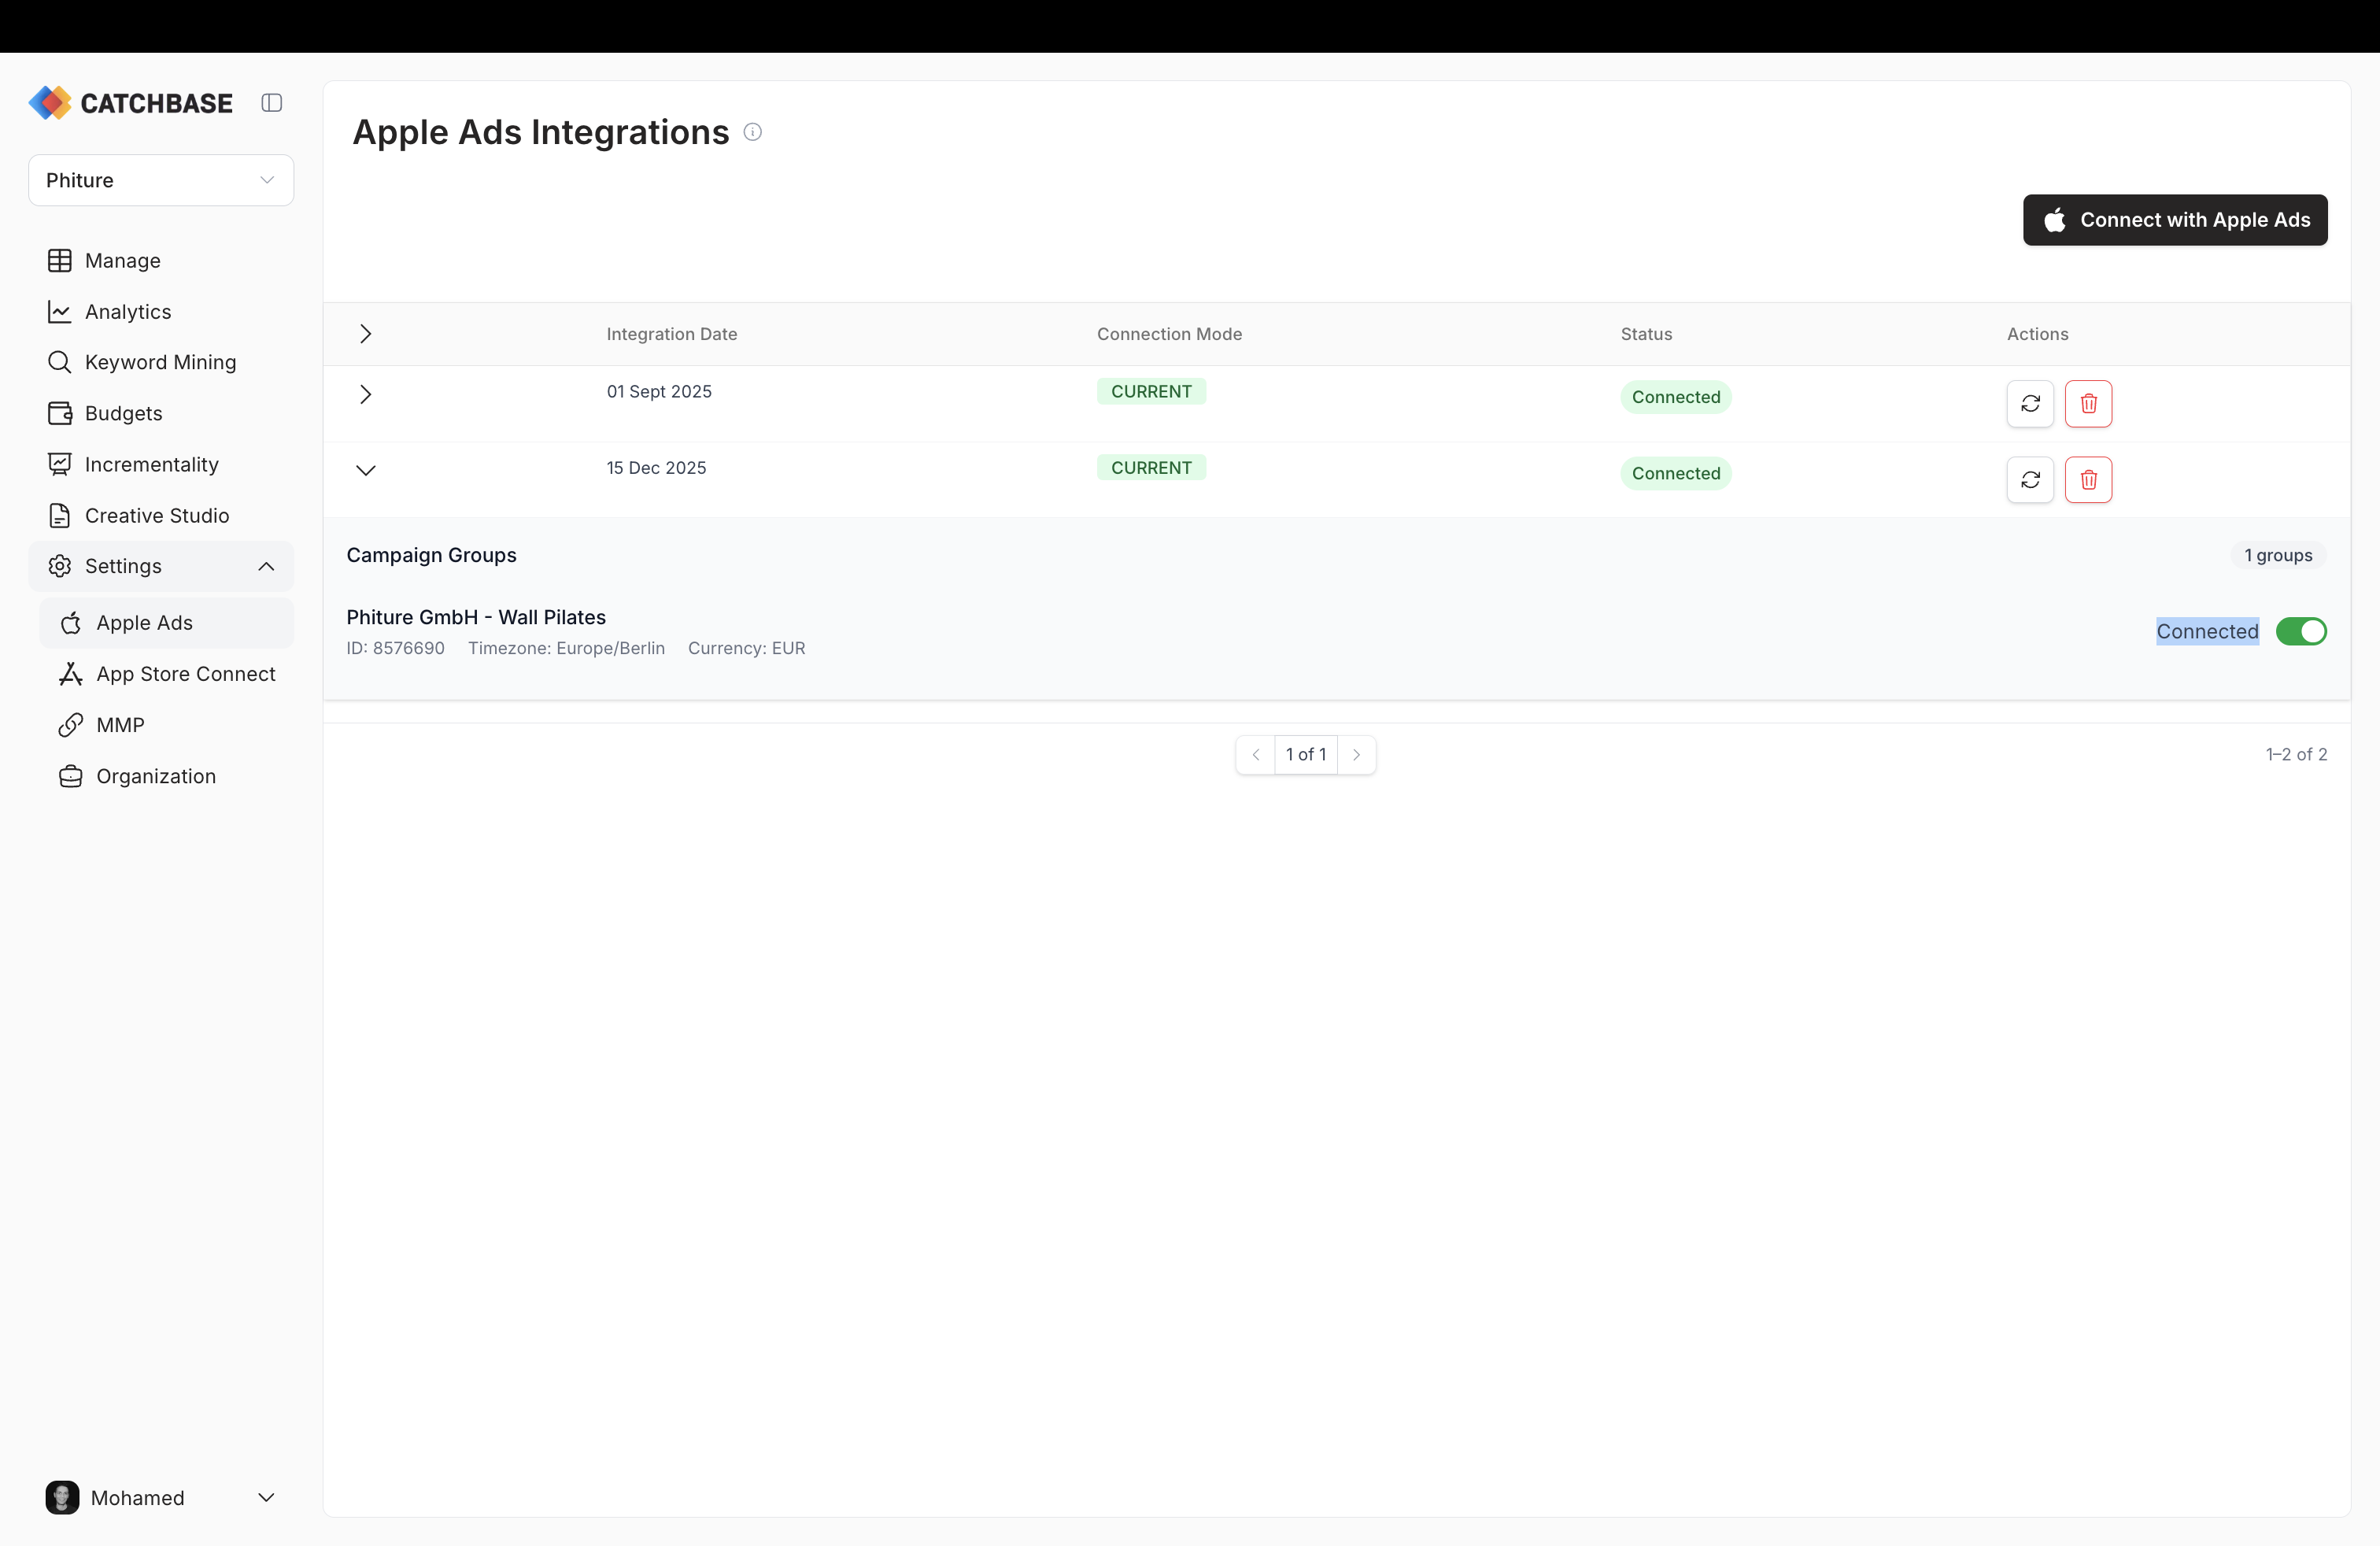2380x1546 pixels.
Task: Open the Phiture workspace dropdown
Action: click(x=160, y=180)
